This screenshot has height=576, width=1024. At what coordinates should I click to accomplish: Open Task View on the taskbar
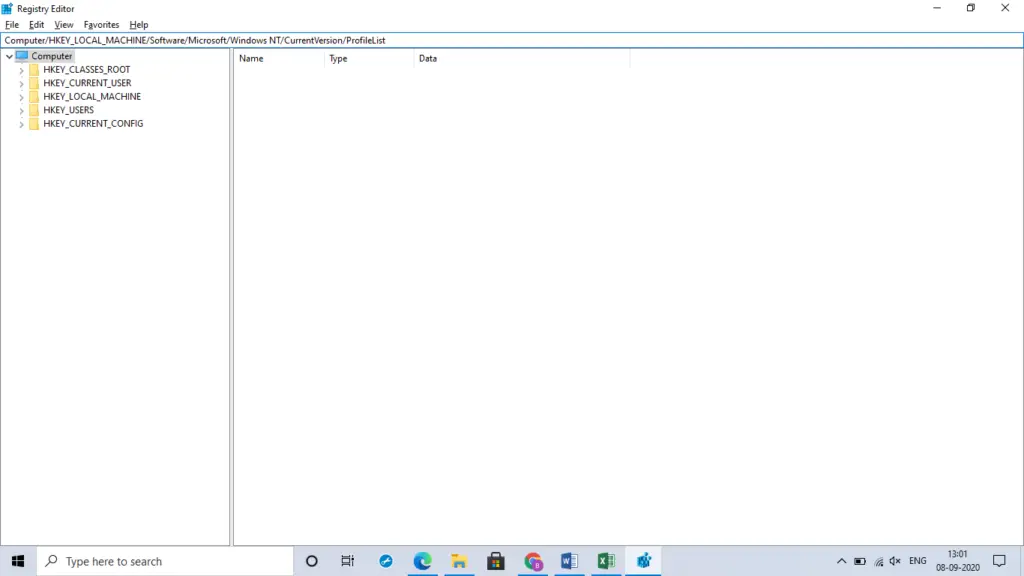(347, 561)
